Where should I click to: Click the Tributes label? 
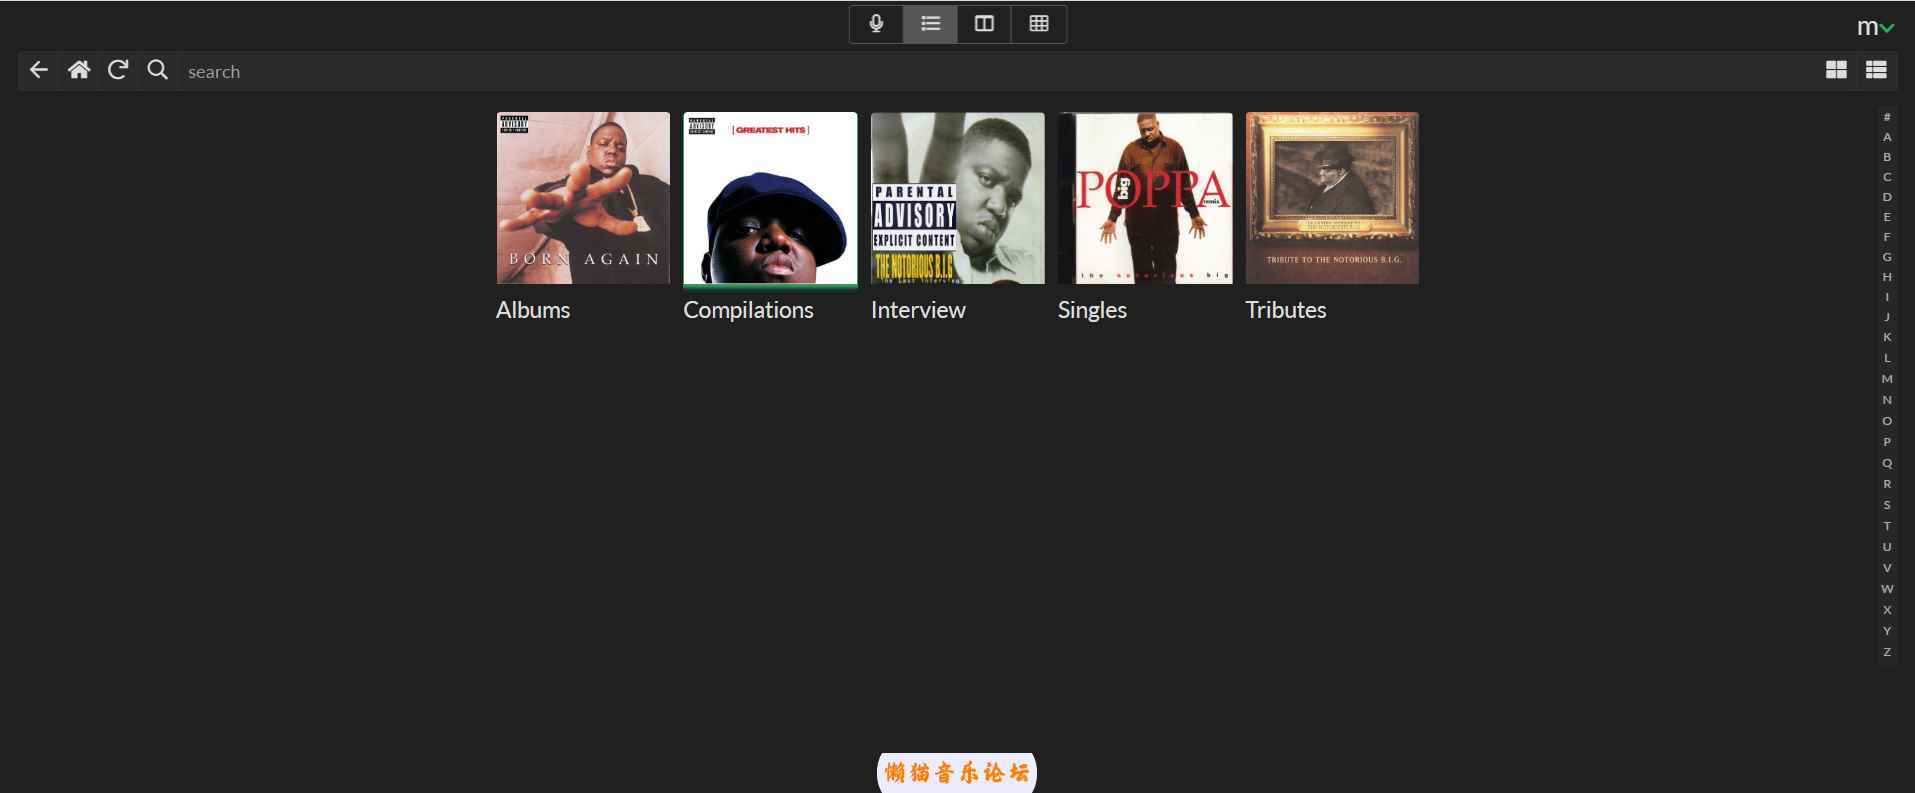pos(1285,310)
